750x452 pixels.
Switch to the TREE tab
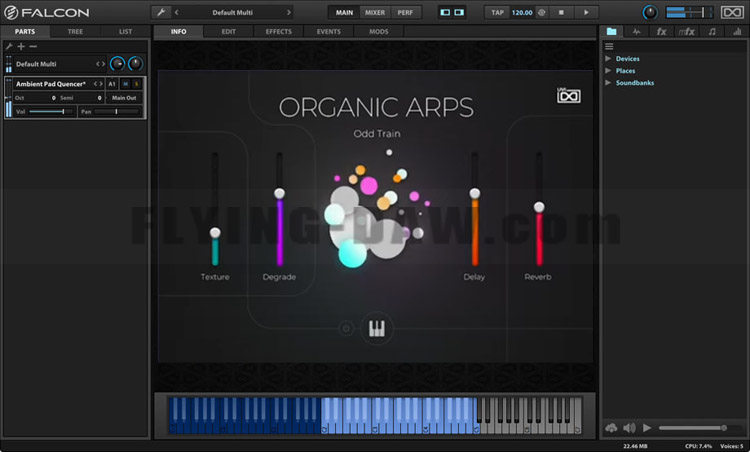75,32
